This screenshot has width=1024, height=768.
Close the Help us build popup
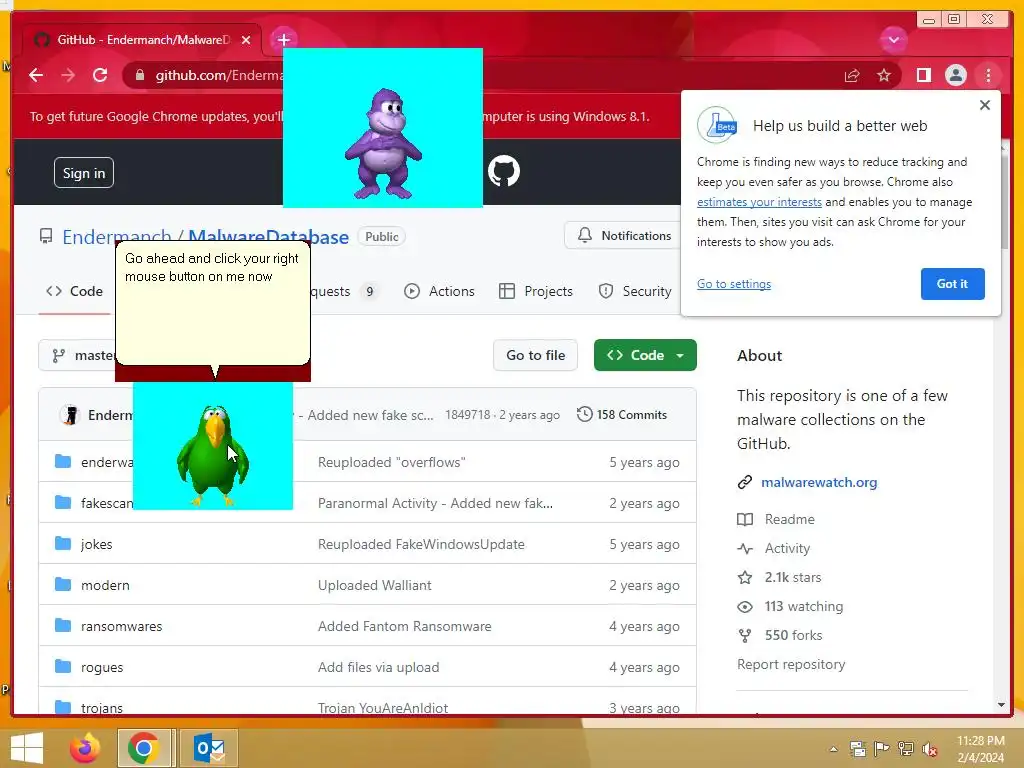coord(985,105)
